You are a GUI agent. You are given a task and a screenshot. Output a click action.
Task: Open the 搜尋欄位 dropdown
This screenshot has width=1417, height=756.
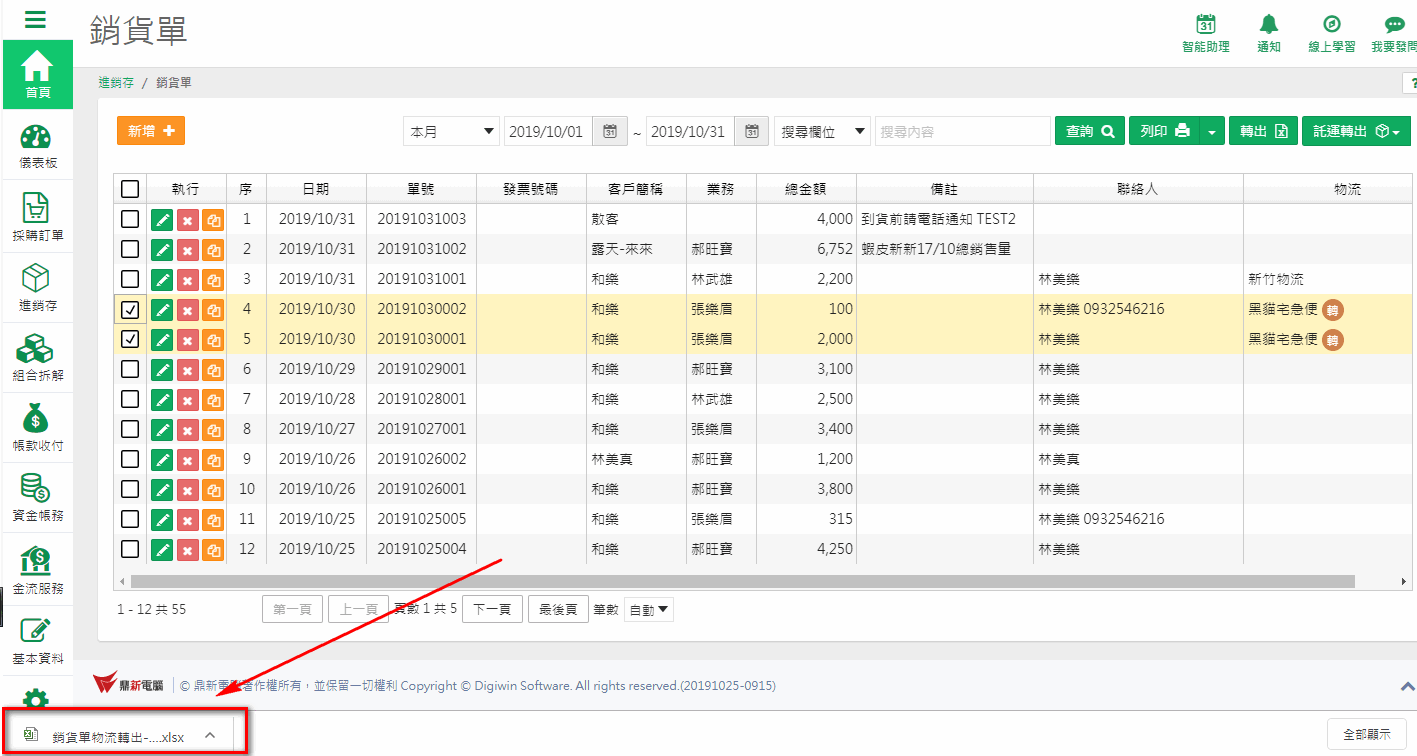822,131
